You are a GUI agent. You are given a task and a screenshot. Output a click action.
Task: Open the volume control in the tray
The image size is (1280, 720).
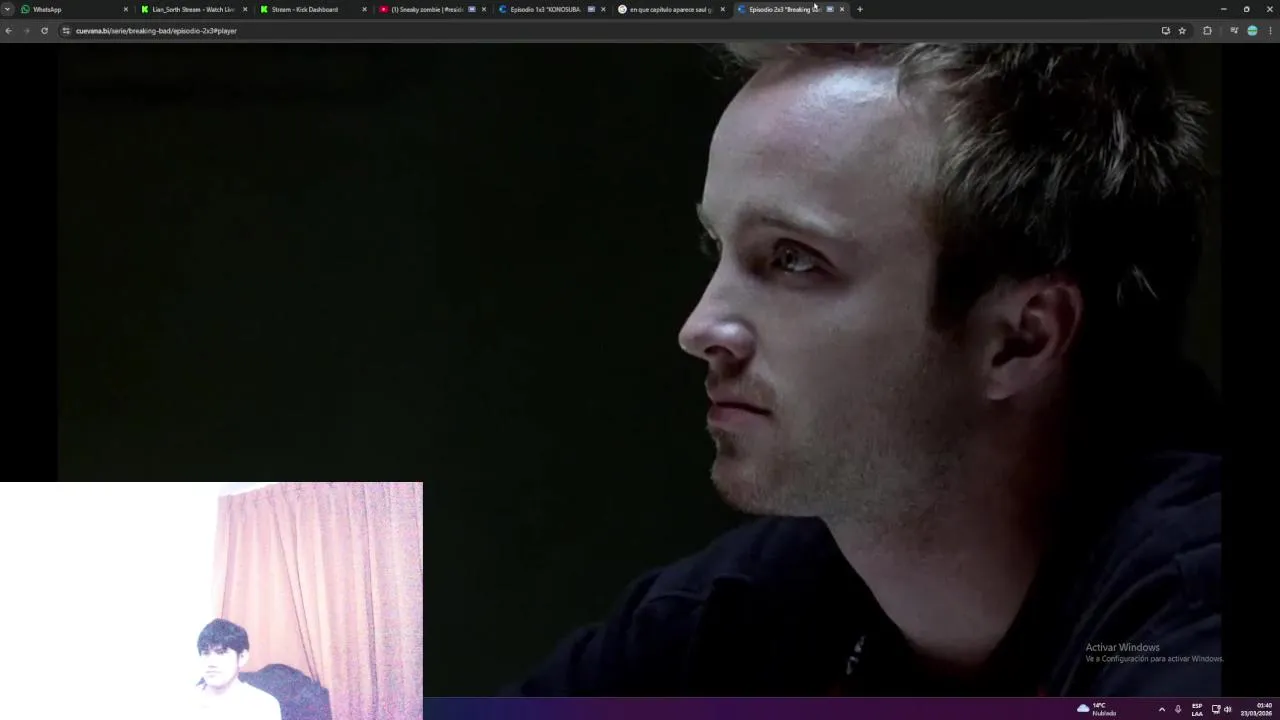pyautogui.click(x=1227, y=709)
